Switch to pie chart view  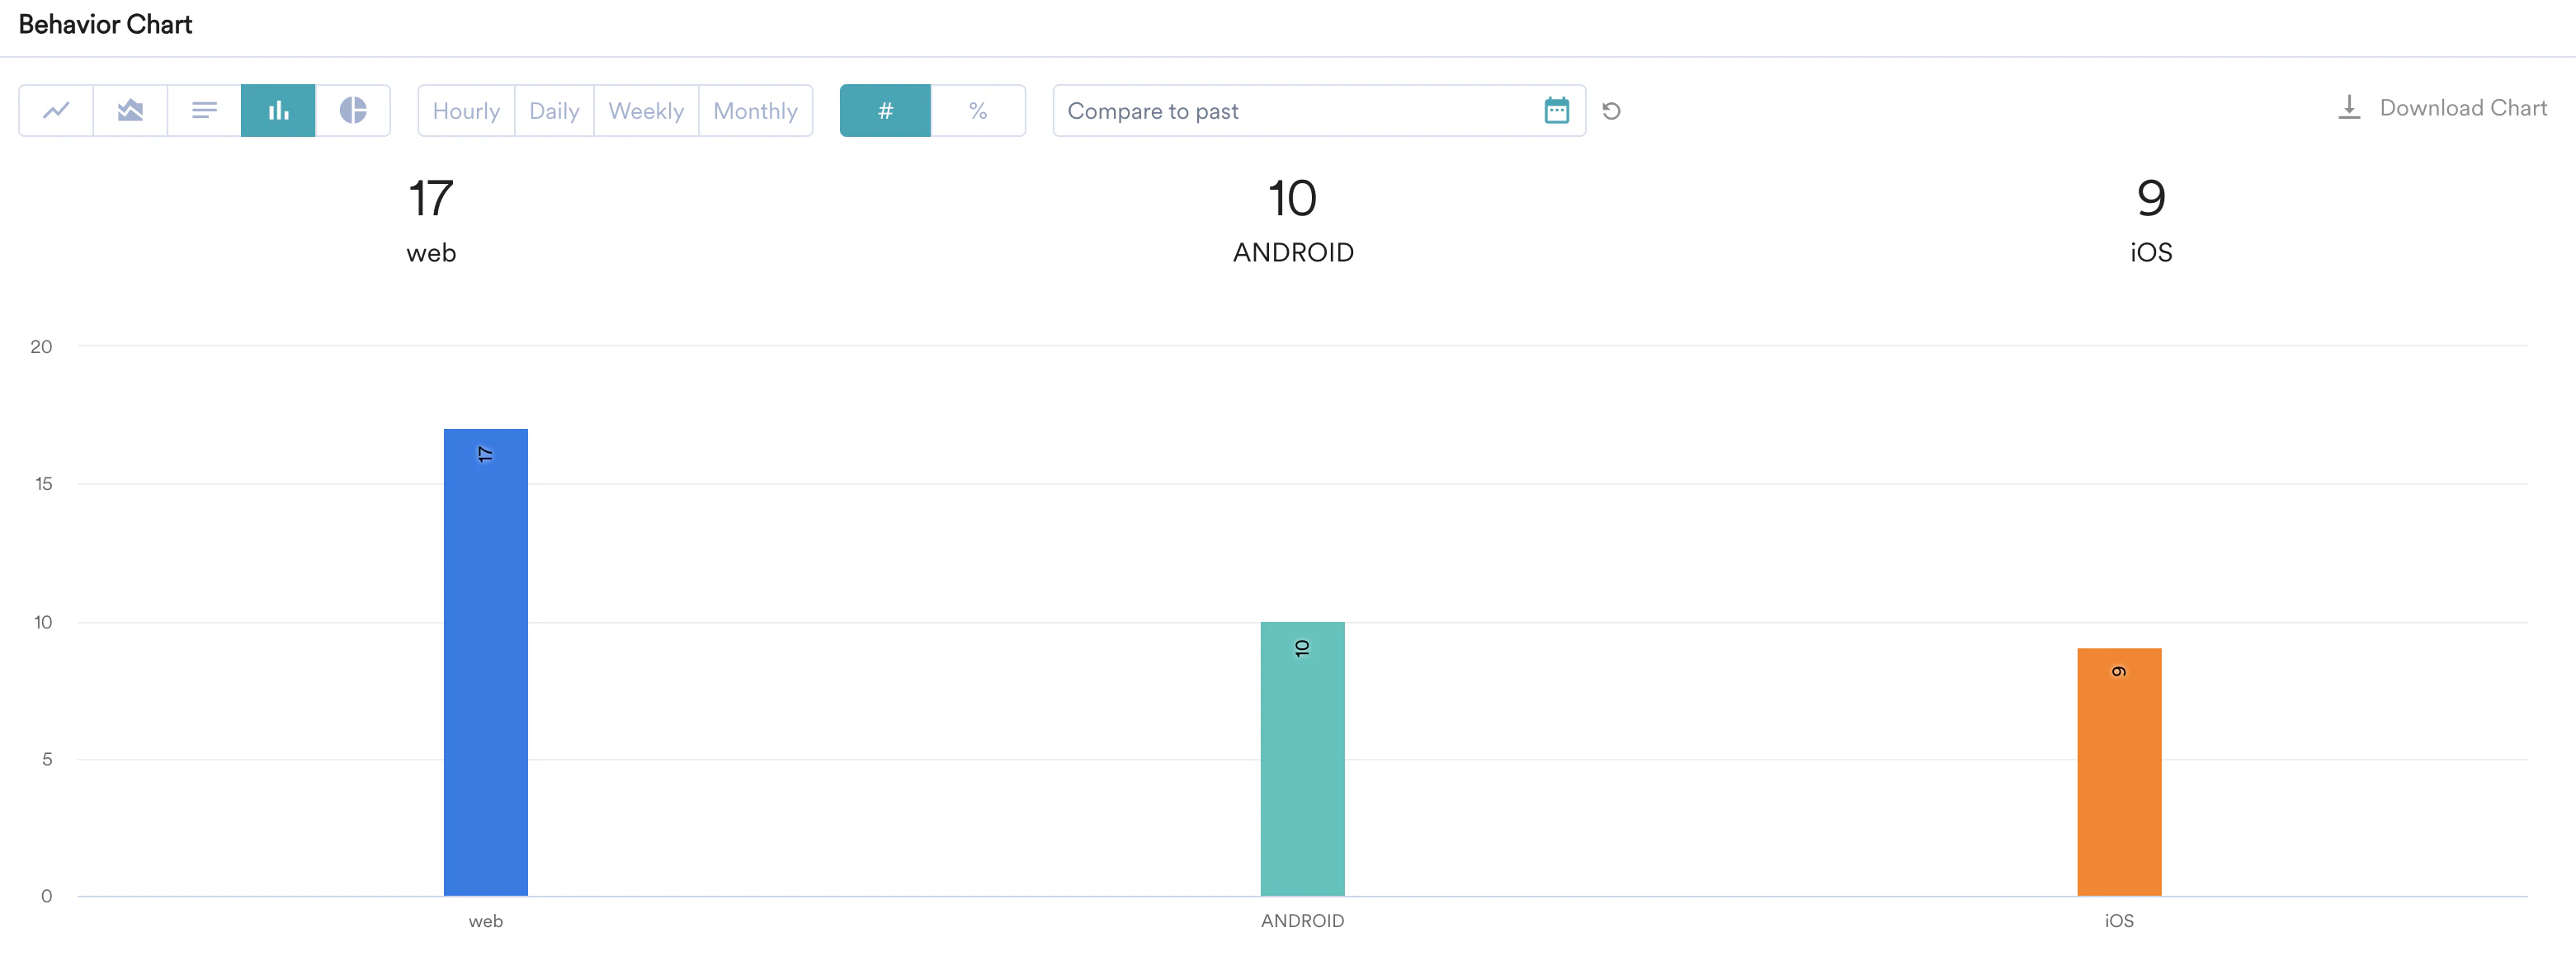pos(353,110)
